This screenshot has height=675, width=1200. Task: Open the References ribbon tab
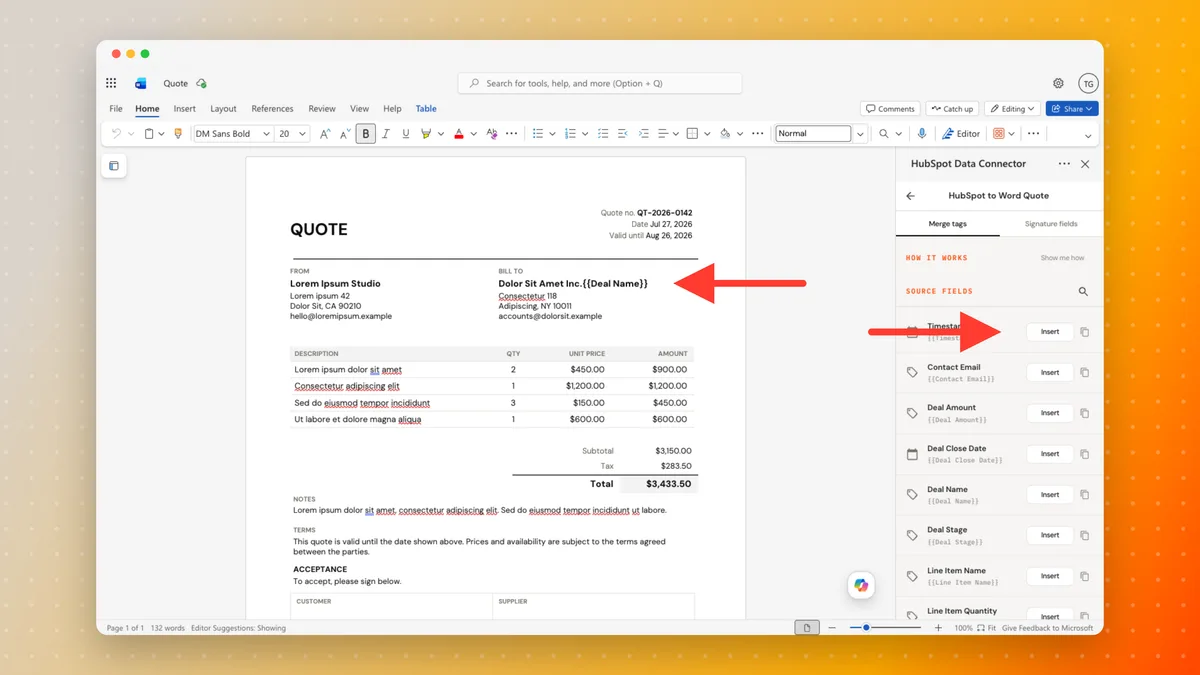pyautogui.click(x=272, y=109)
